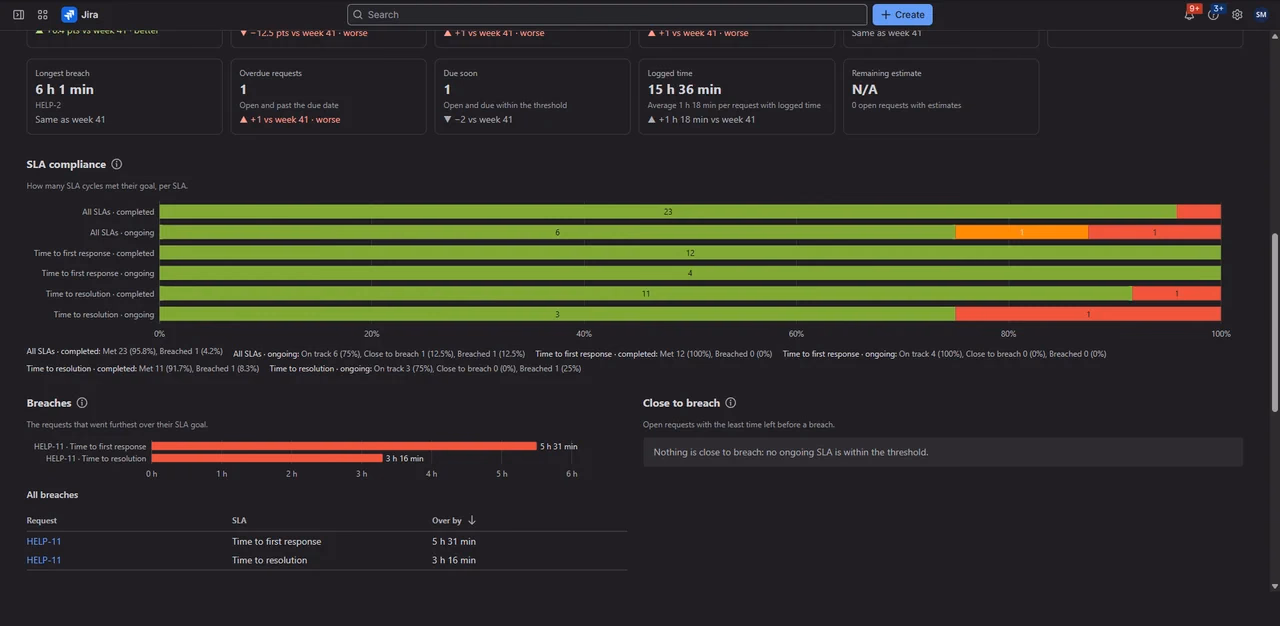This screenshot has width=1280, height=626.
Task: Open HELP-11 in Time to first response row
Action: click(x=44, y=541)
